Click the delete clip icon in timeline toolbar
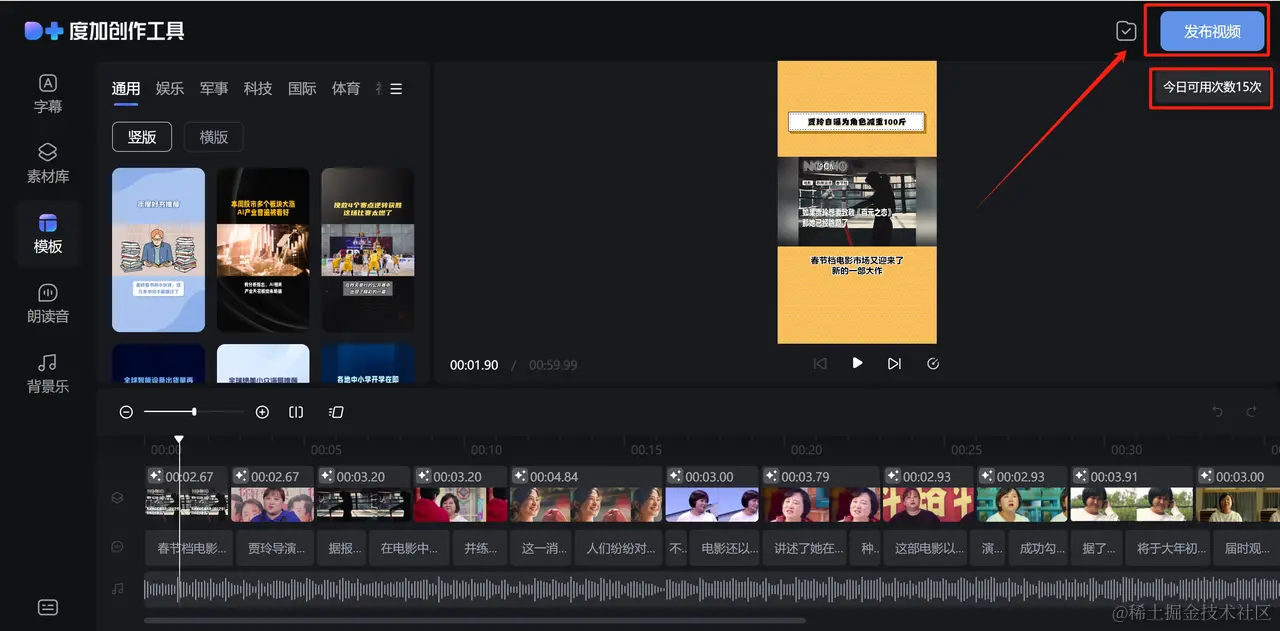Screen dimensions: 1280x631 (336, 412)
